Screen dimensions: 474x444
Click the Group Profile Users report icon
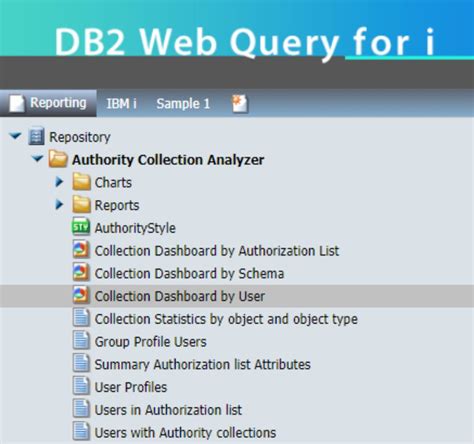click(x=81, y=341)
